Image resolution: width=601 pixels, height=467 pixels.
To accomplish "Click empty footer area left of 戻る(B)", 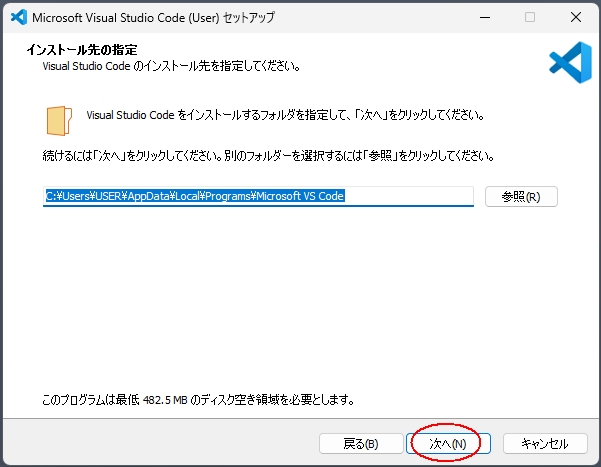I will (160, 443).
